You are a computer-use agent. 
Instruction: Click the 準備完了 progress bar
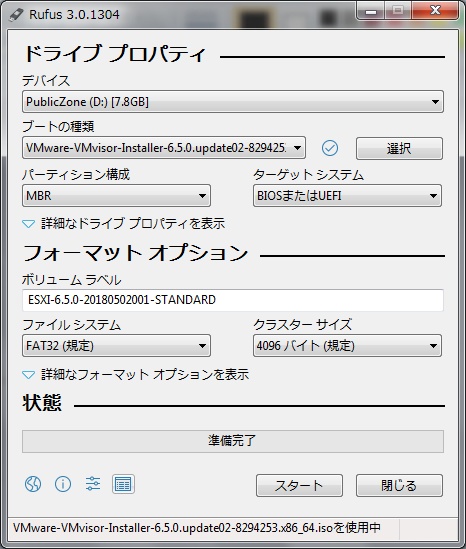tap(233, 441)
